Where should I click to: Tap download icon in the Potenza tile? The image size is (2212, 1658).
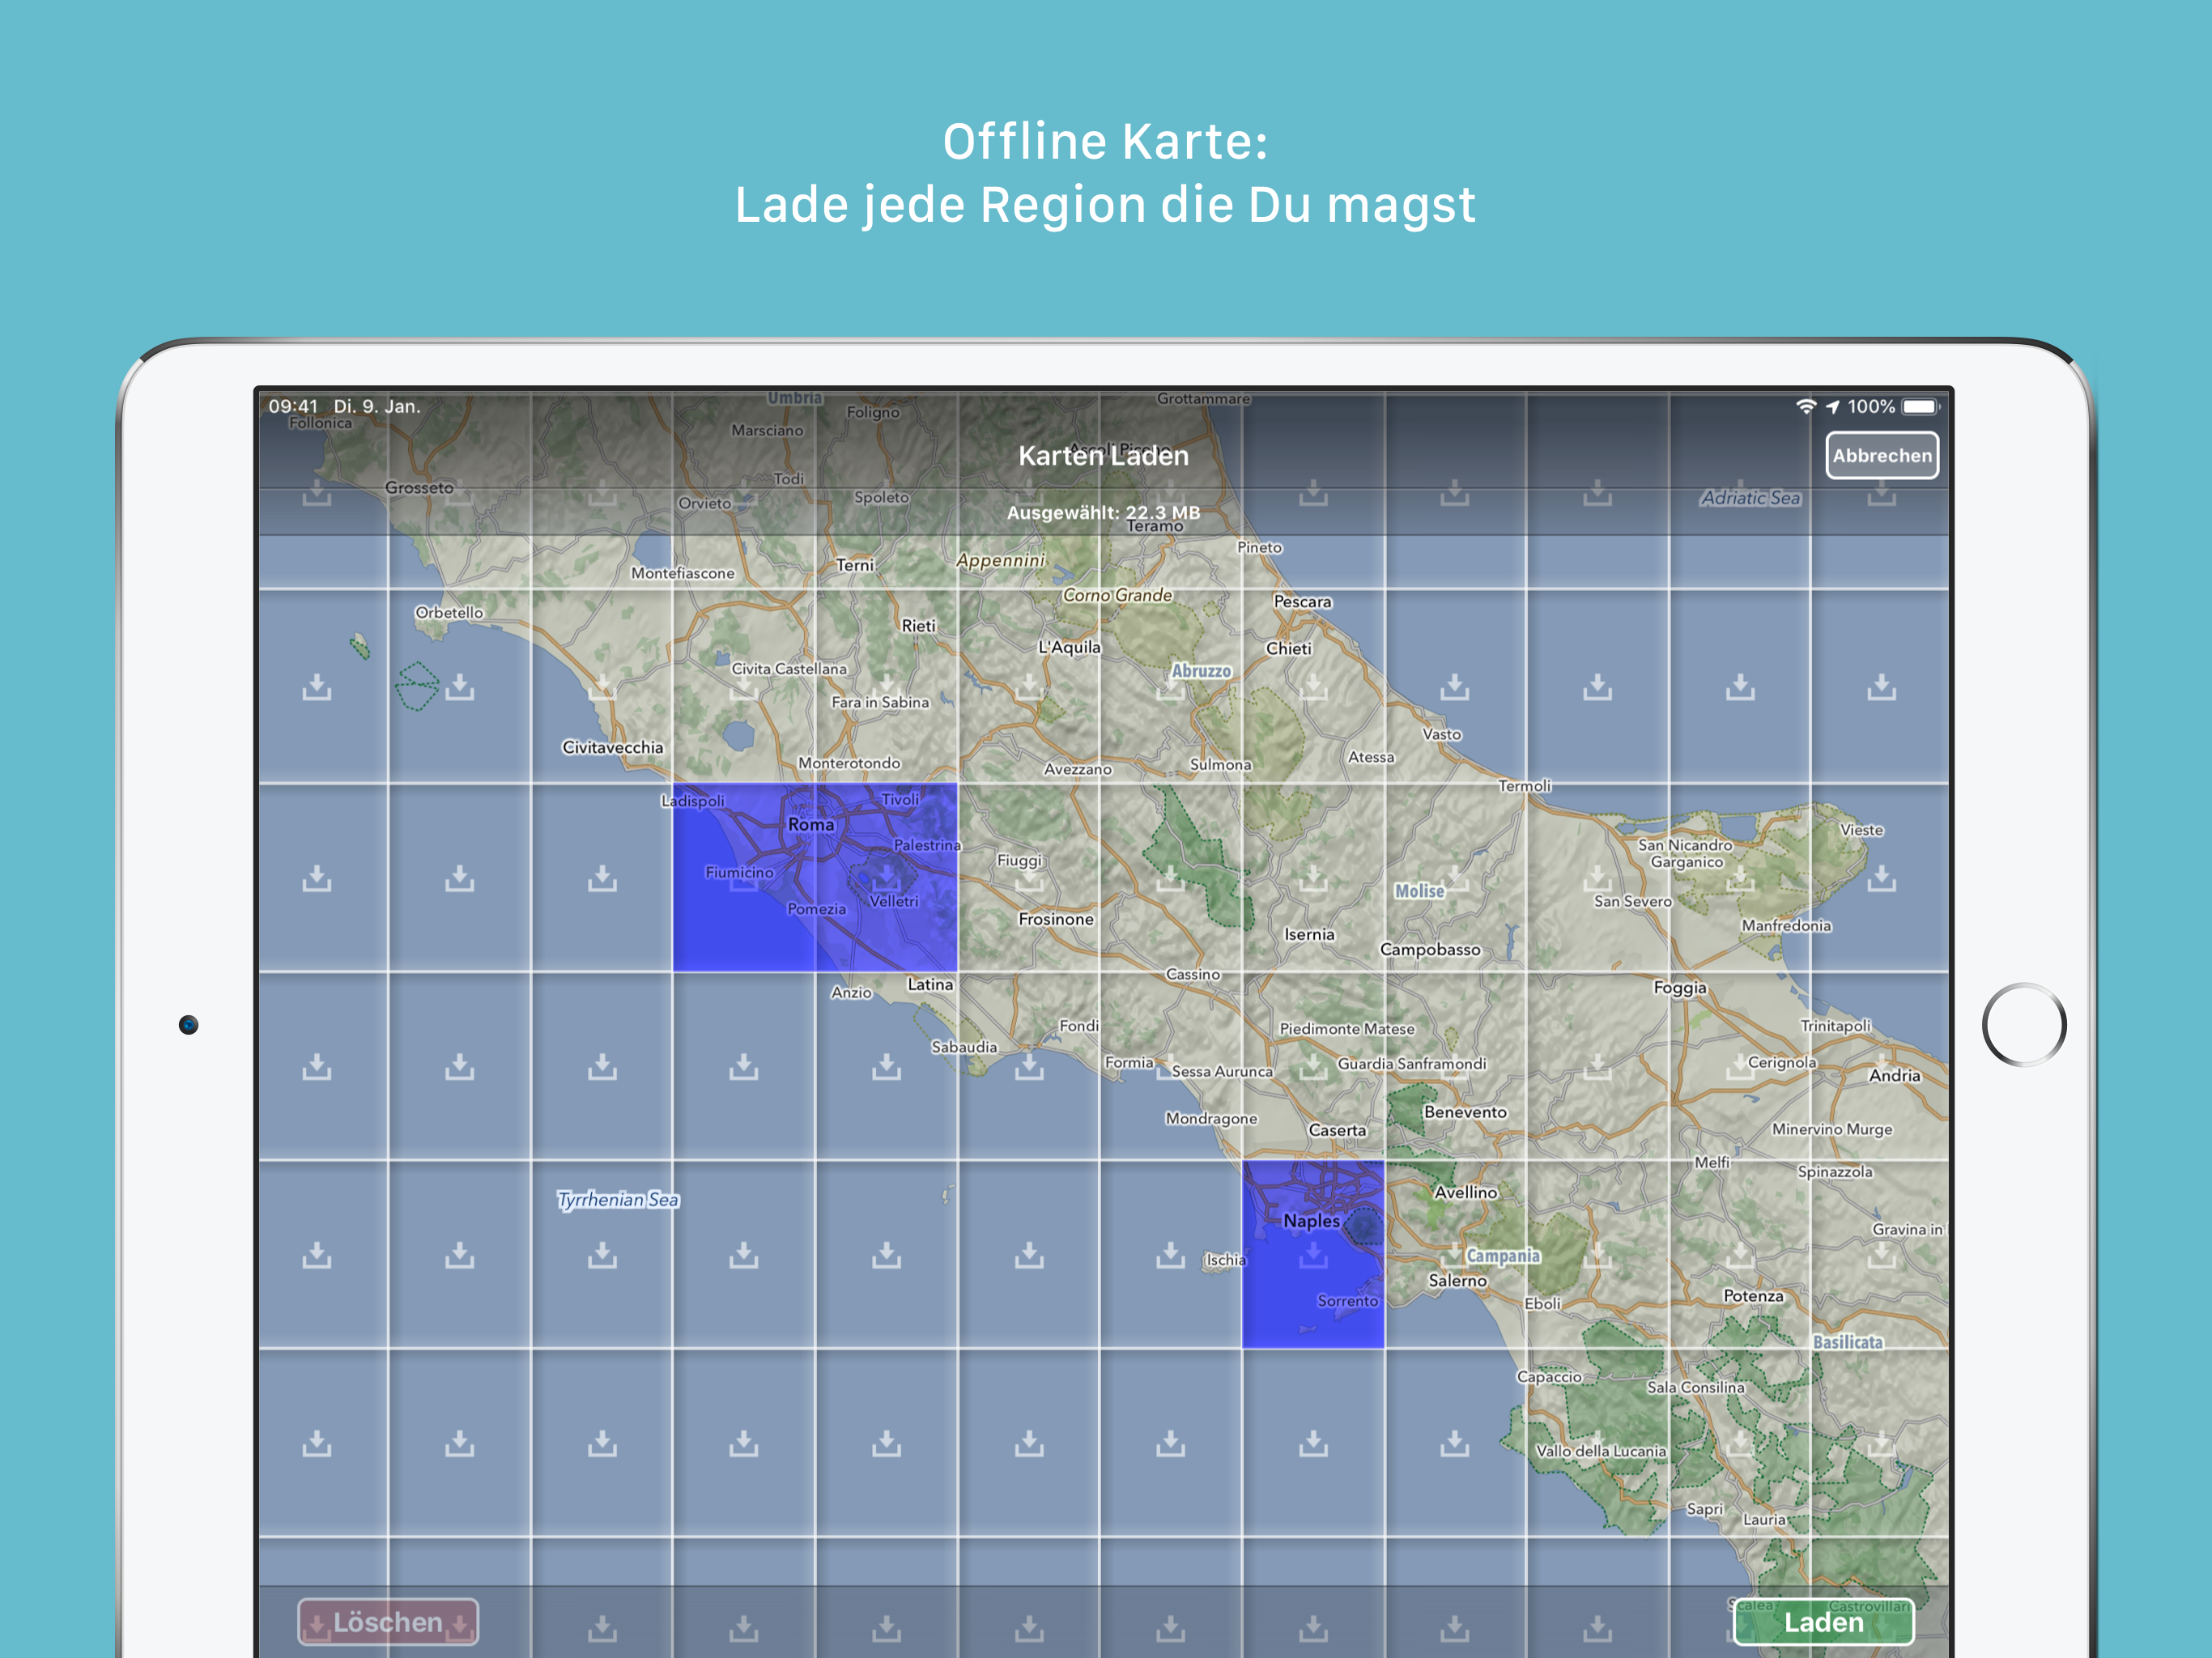(1740, 1254)
